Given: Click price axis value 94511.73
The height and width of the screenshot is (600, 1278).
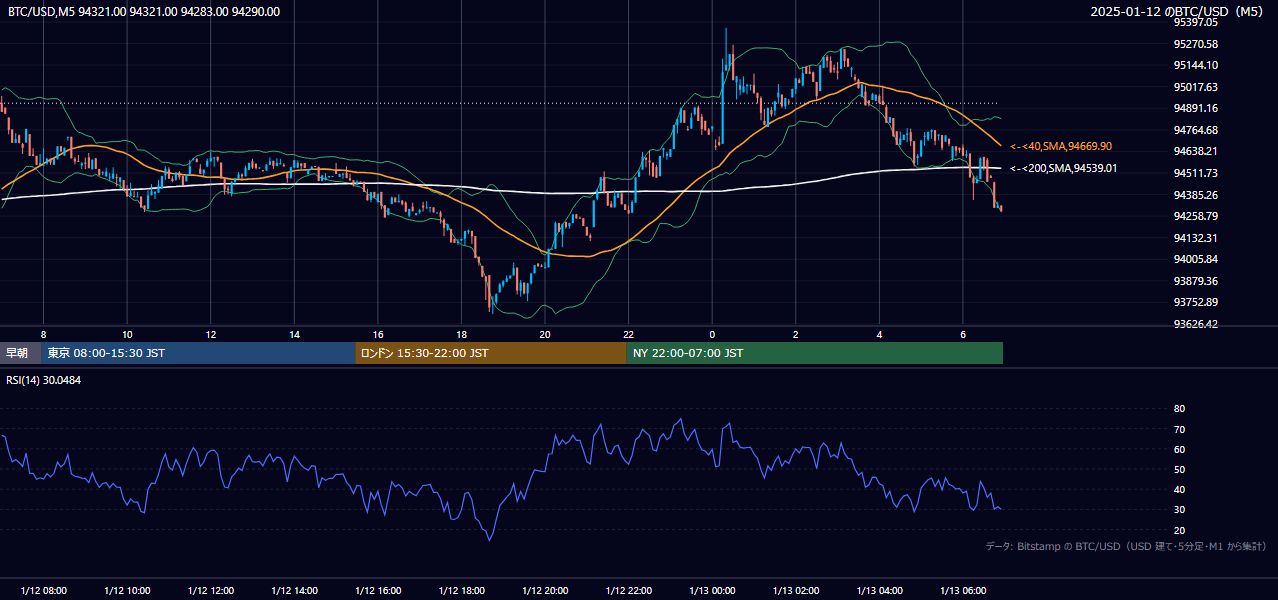Looking at the screenshot, I should tap(1196, 173).
